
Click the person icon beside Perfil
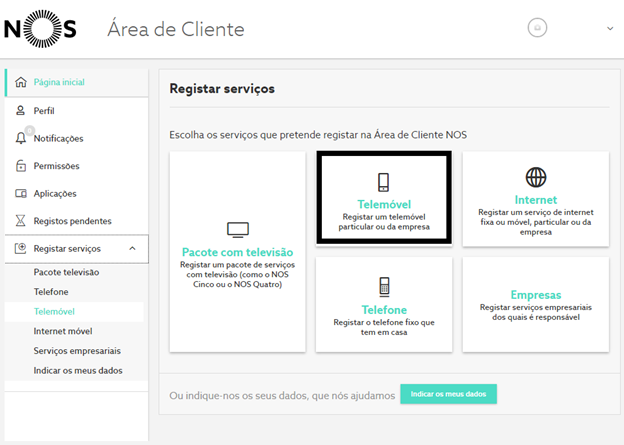coord(20,110)
